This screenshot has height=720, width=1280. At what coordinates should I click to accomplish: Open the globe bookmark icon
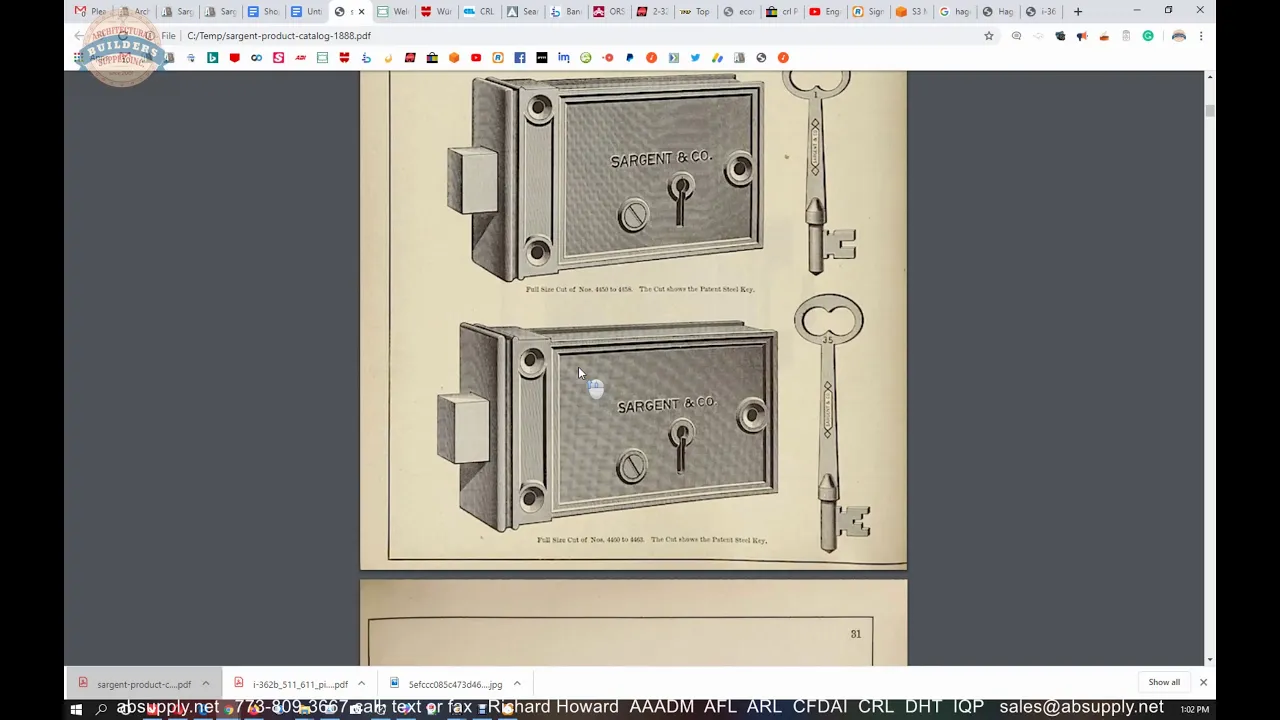pos(761,58)
